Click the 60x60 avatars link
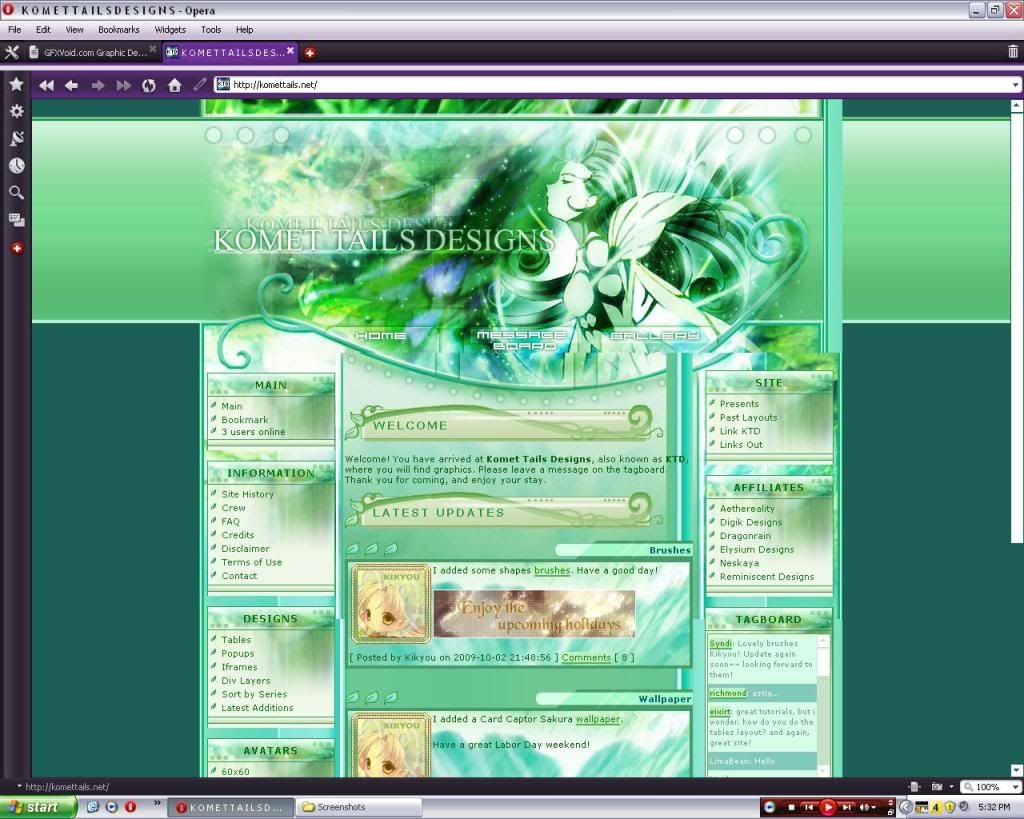The width and height of the screenshot is (1024, 819). (x=235, y=771)
